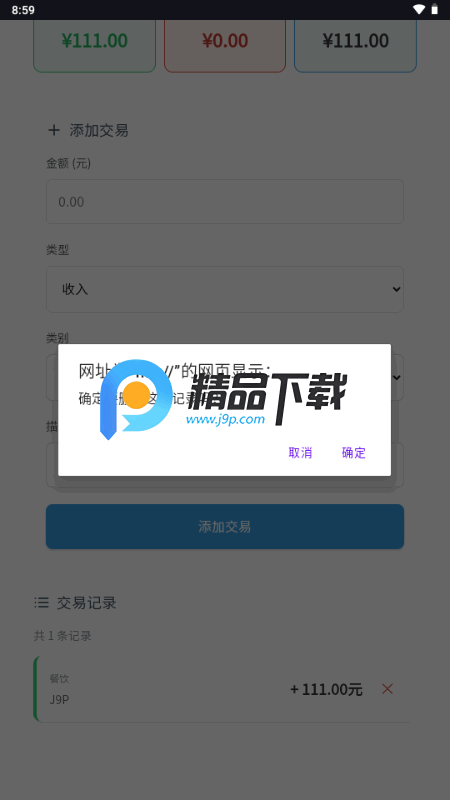This screenshot has height=800, width=450.
Task: Click the blue 添加交易 submit button
Action: coord(224,527)
